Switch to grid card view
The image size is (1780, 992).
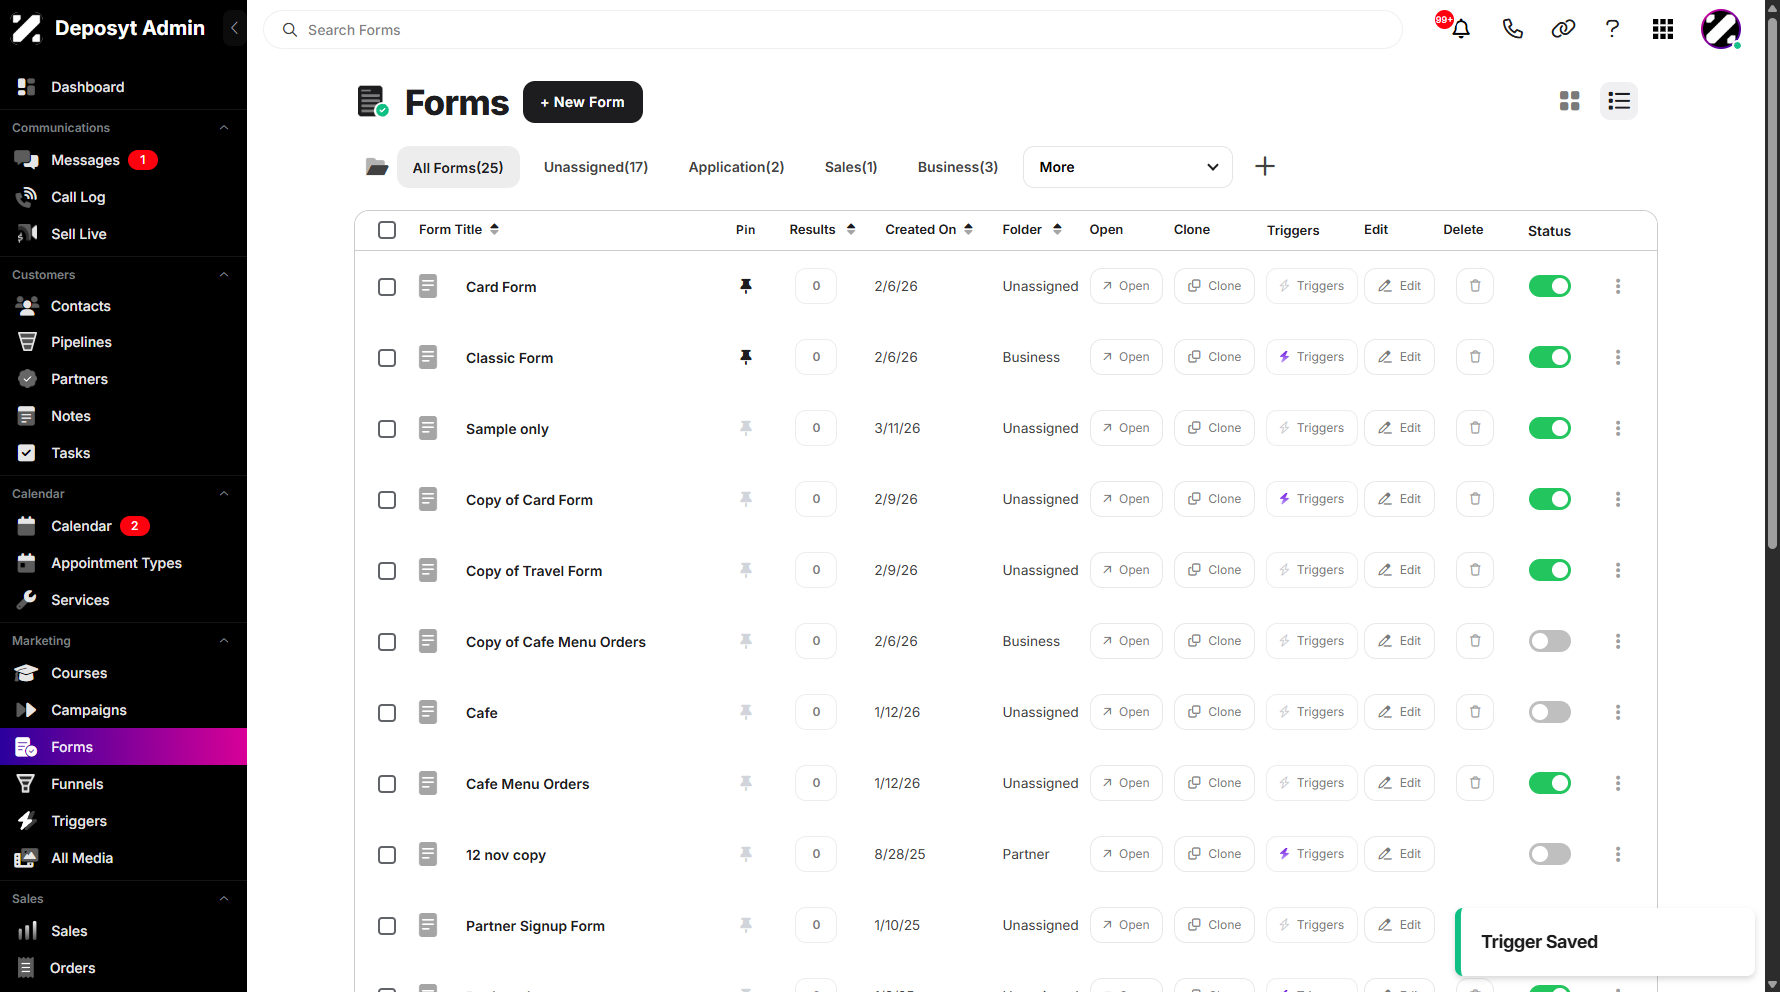[1570, 101]
